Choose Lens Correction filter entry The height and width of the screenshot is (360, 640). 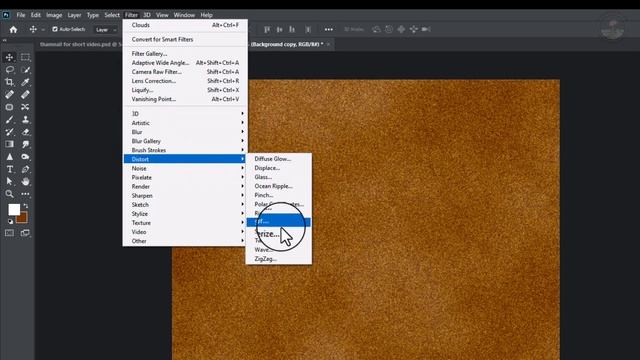coord(185,81)
